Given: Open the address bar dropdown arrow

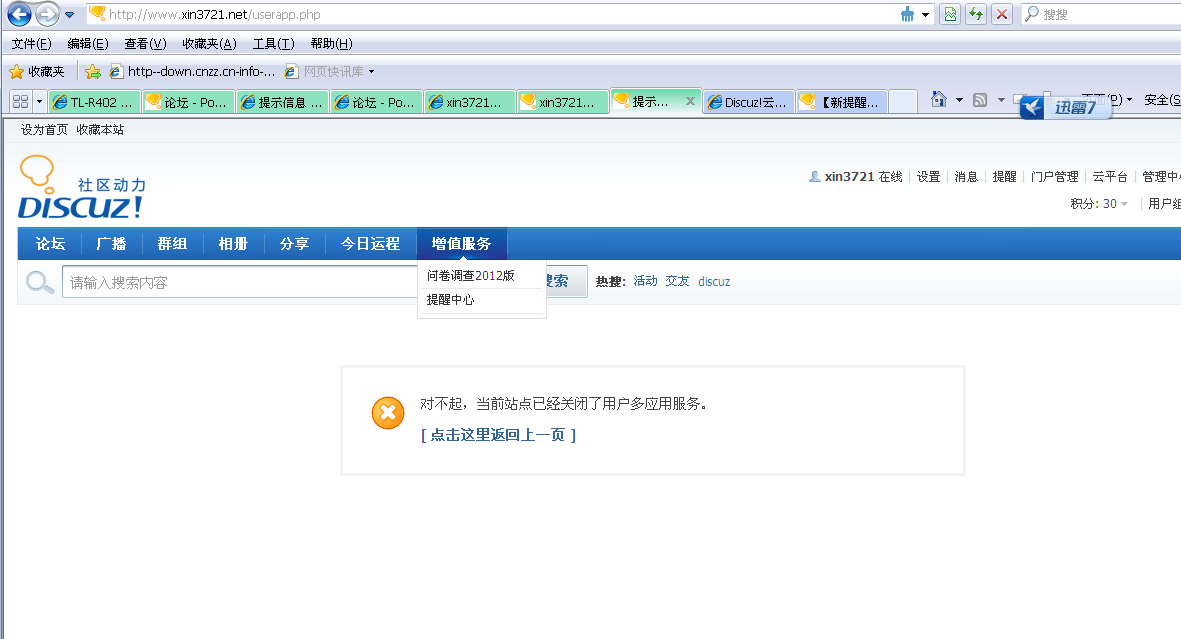Looking at the screenshot, I should (926, 14).
